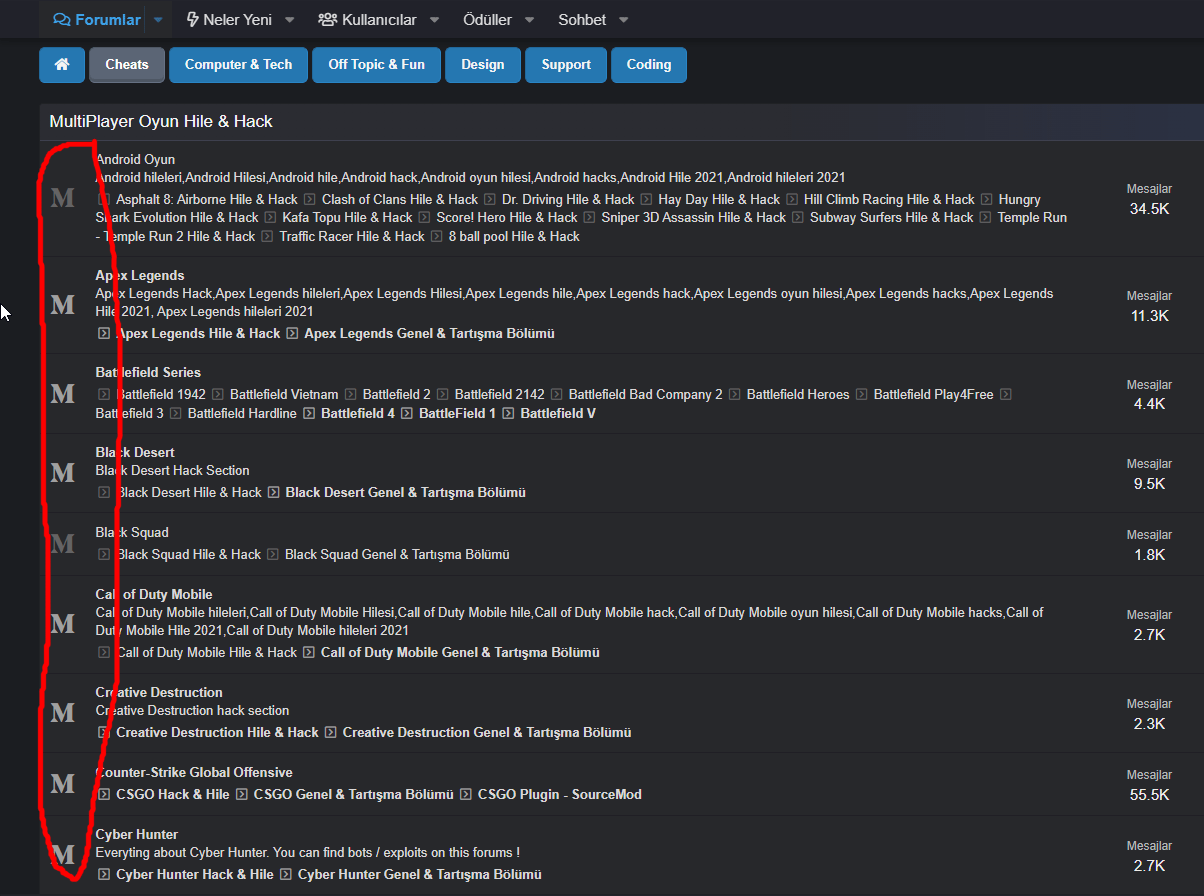Expand the Forumlar dropdown arrow
This screenshot has width=1204, height=896.
click(x=158, y=19)
